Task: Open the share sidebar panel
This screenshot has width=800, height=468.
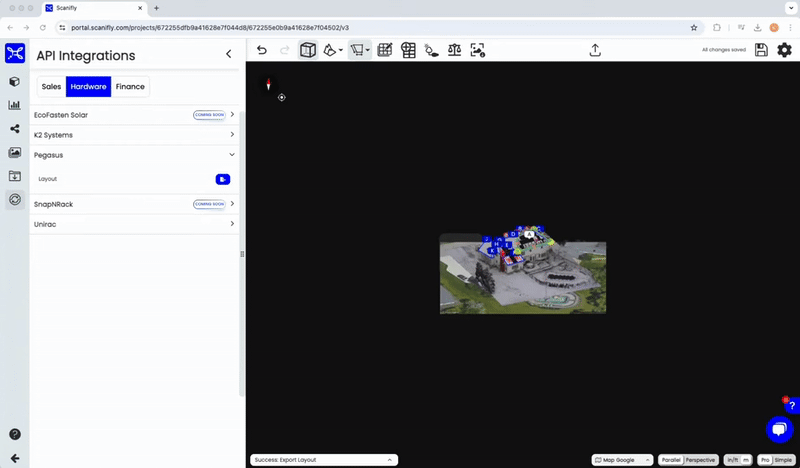Action: [15, 129]
